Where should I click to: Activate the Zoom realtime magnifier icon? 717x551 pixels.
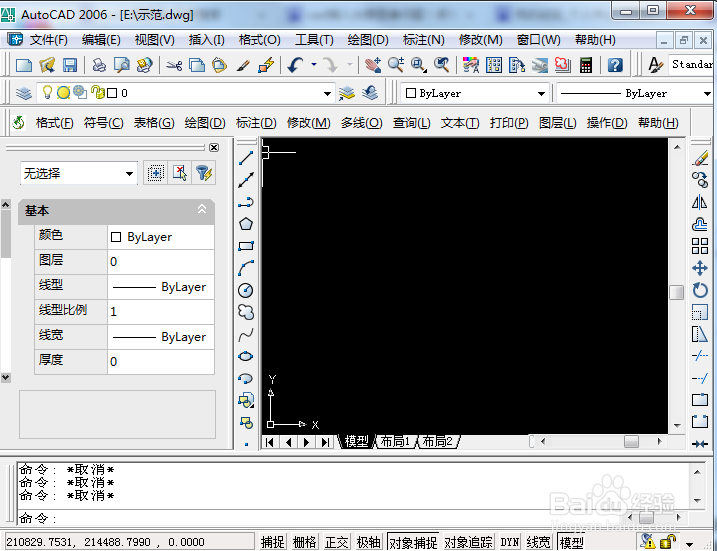(396, 65)
